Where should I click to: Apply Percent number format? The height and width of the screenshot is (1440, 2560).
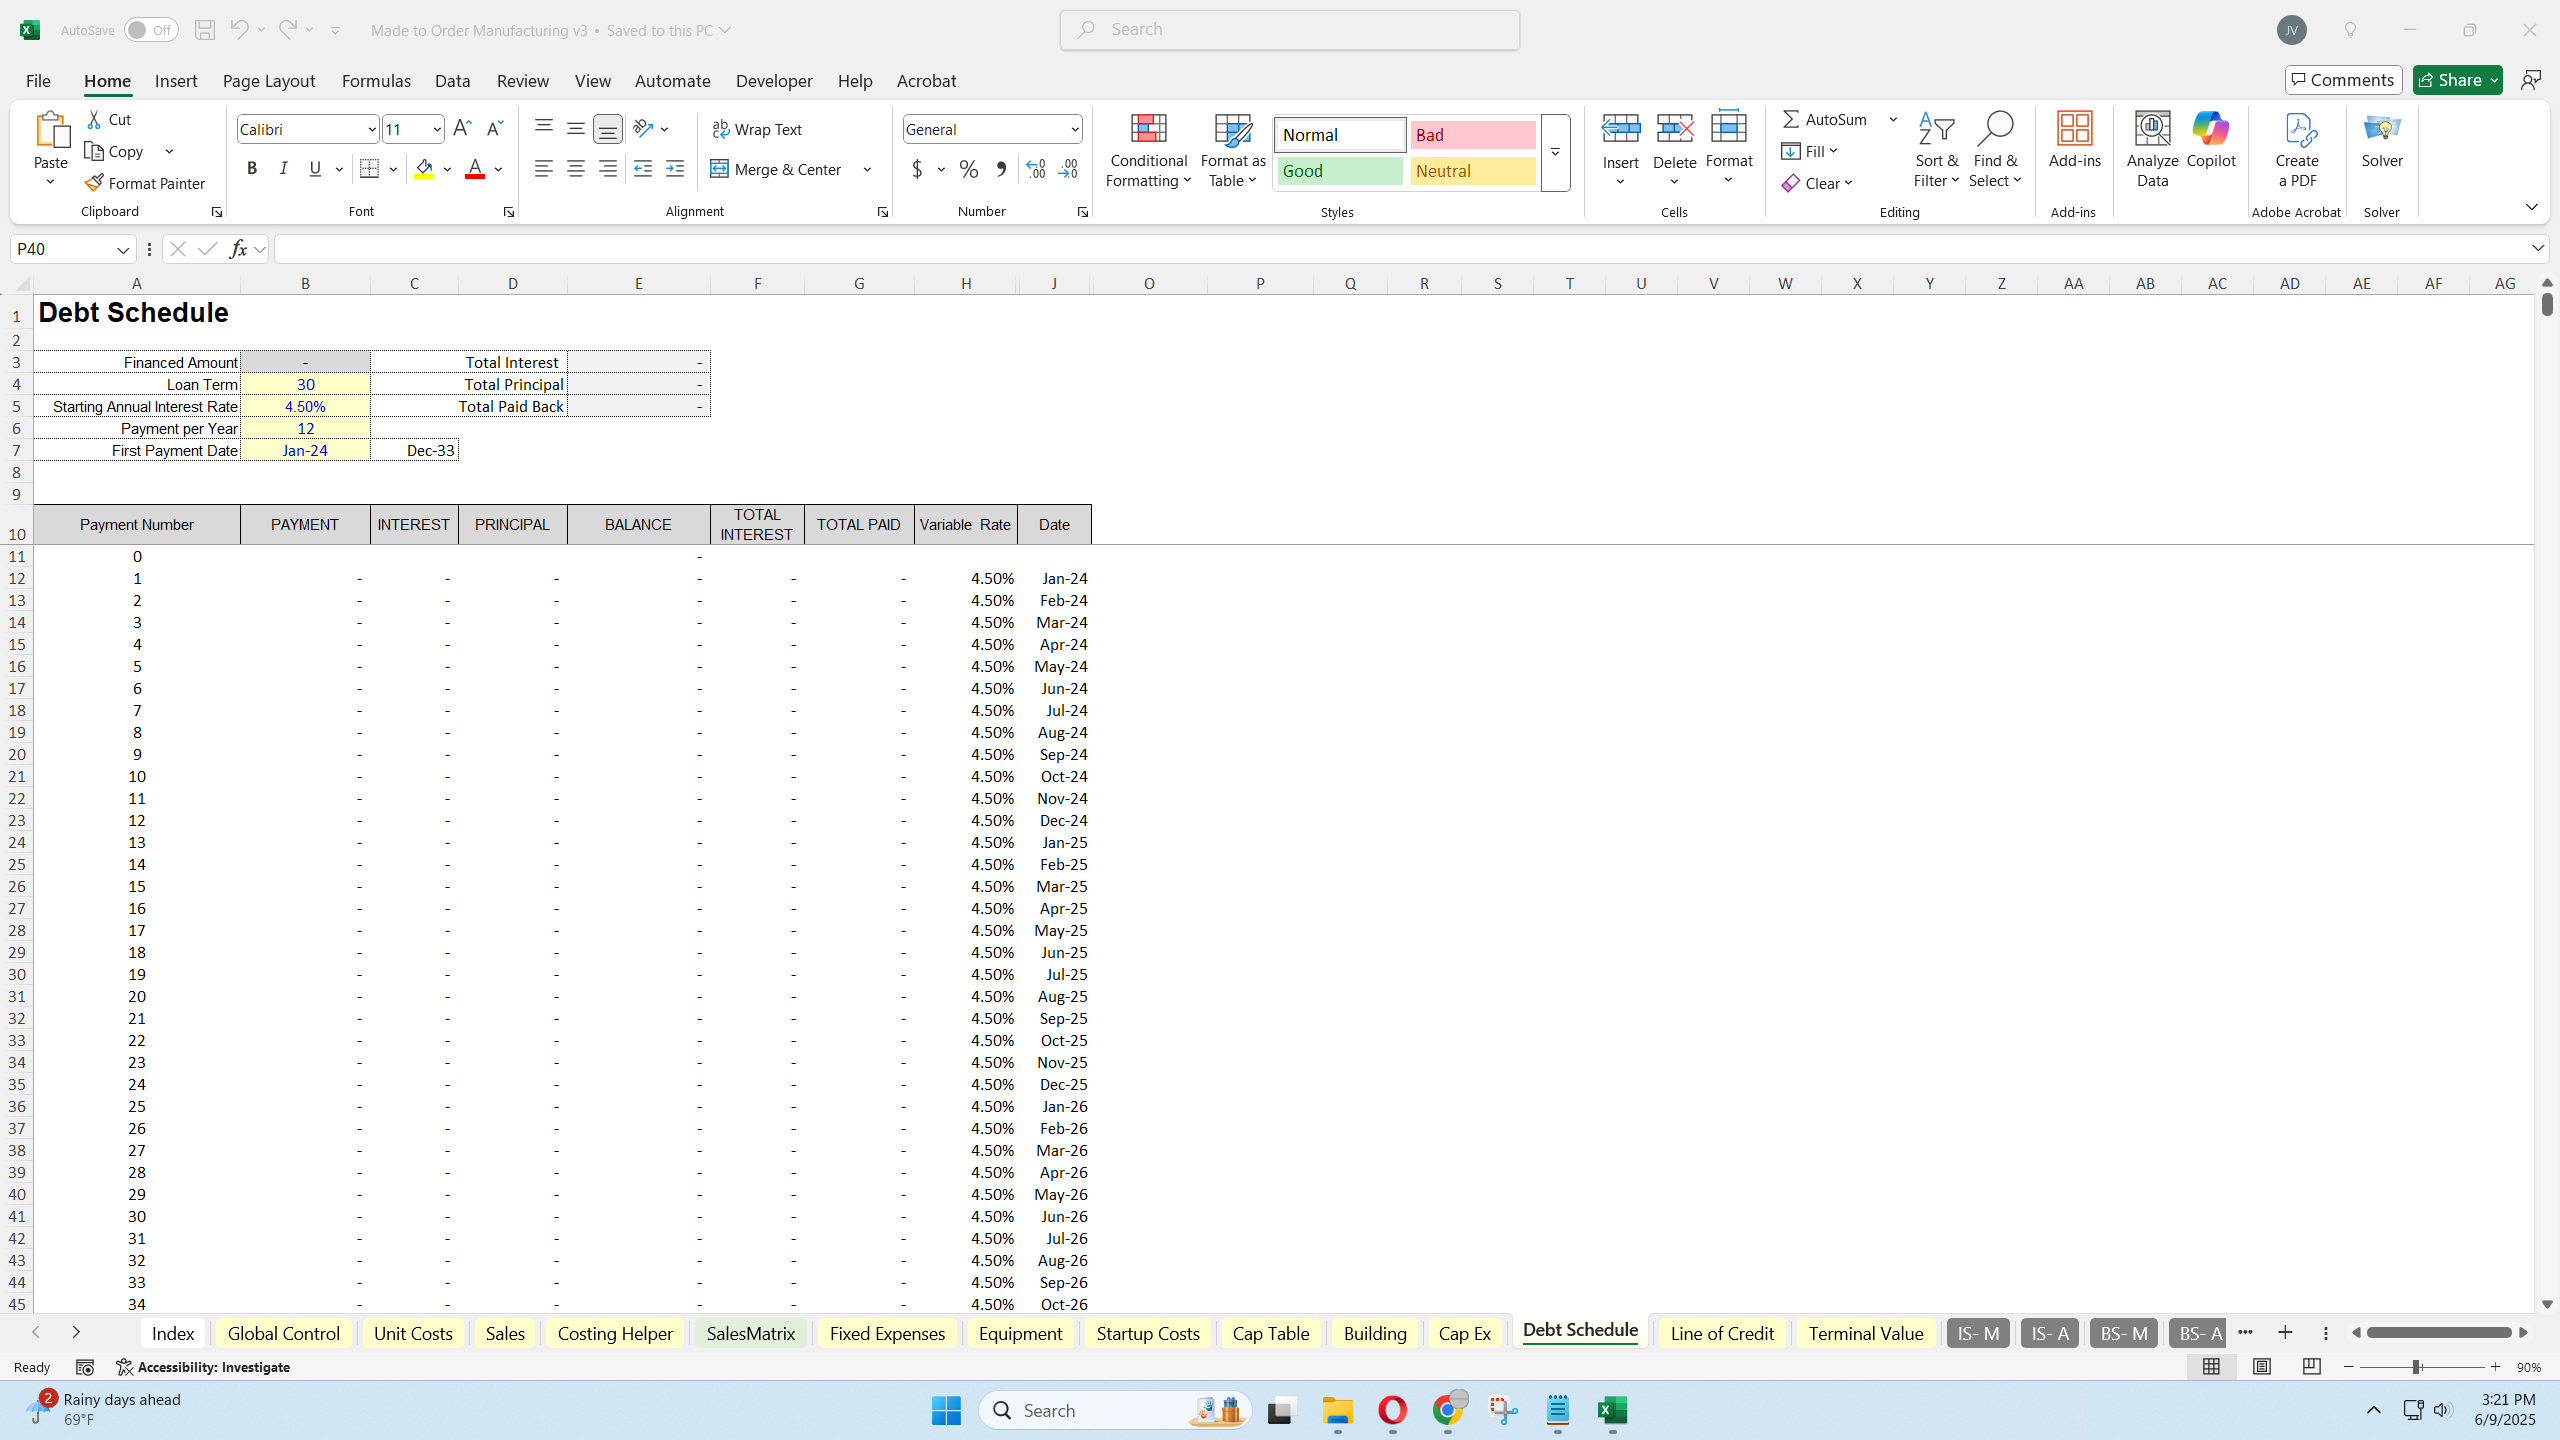(966, 169)
